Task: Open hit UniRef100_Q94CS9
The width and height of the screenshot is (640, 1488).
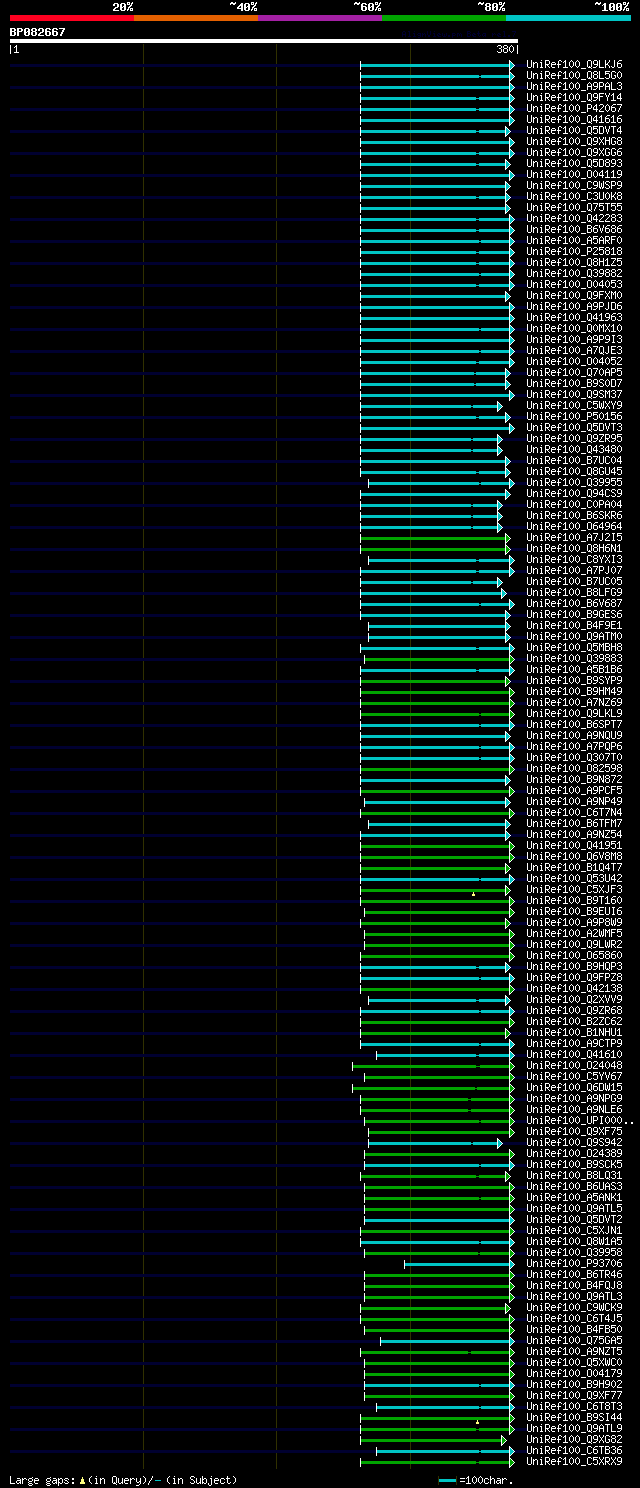Action: [574, 494]
